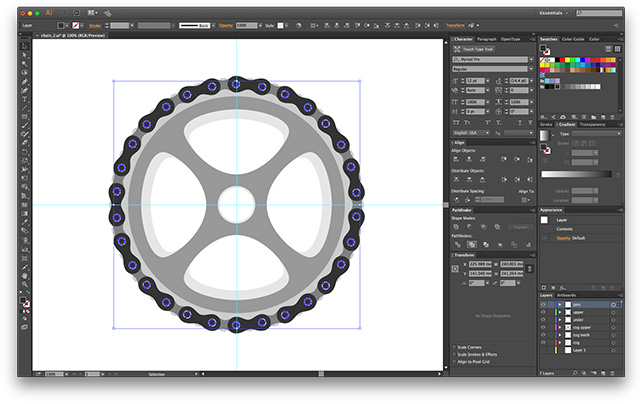
Task: Enable the Scale Corners checkbox
Action: tap(456, 346)
